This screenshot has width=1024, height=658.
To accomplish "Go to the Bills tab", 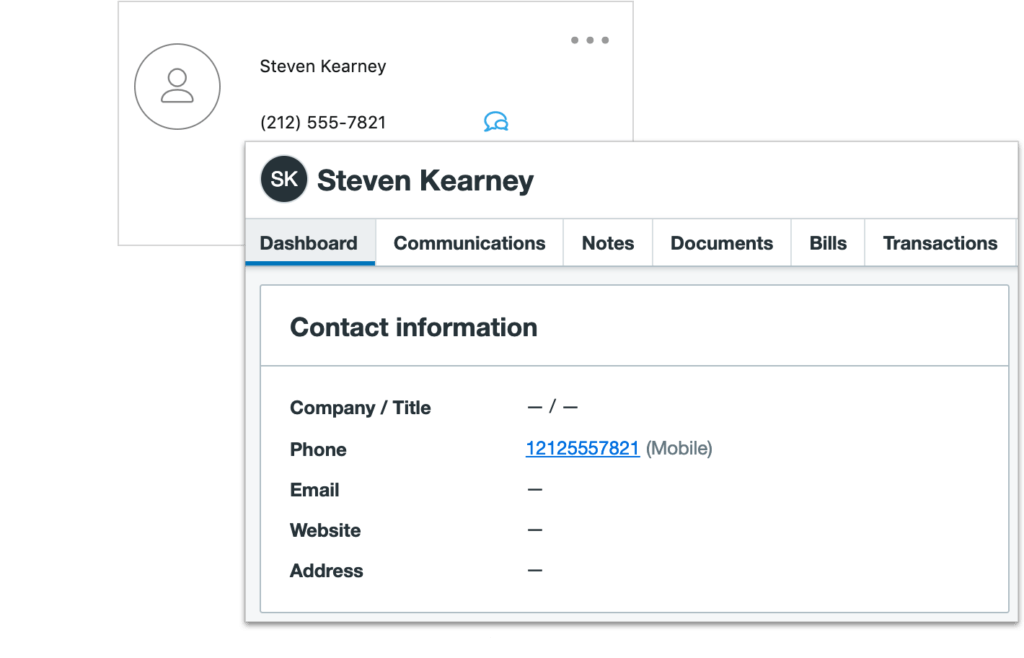I will click(x=827, y=242).
